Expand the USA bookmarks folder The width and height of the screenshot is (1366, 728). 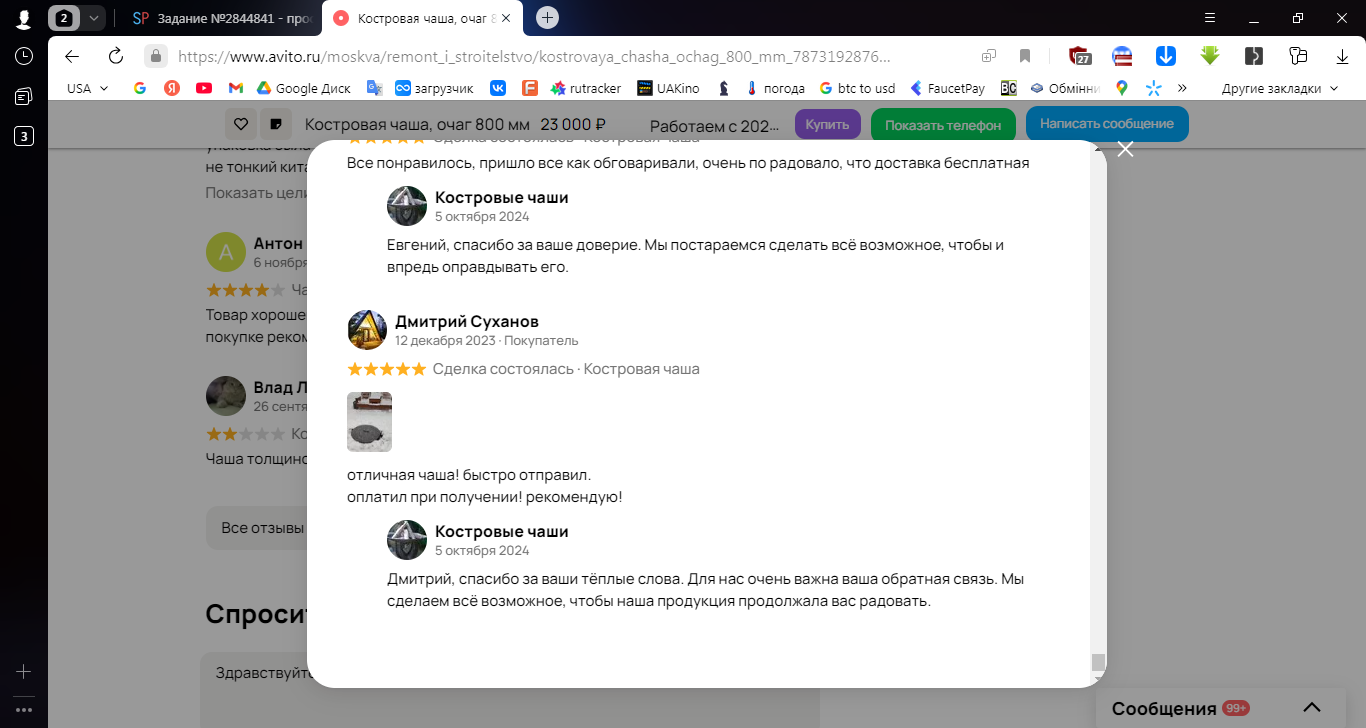[x=88, y=88]
